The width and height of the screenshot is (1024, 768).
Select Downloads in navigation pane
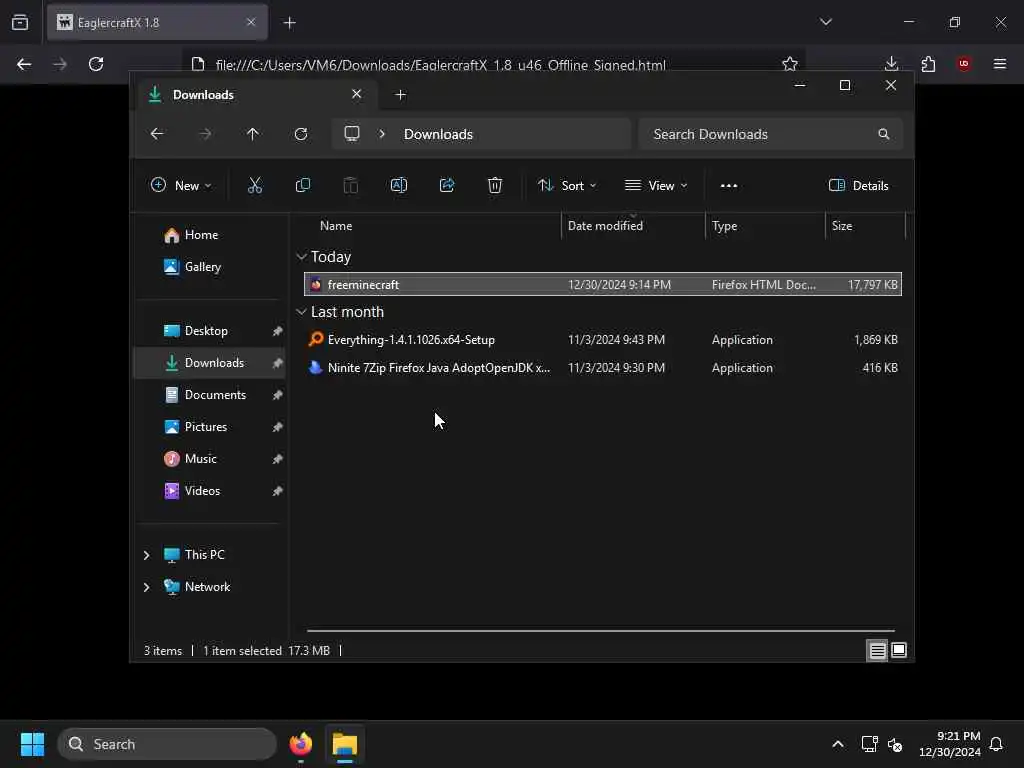209,362
